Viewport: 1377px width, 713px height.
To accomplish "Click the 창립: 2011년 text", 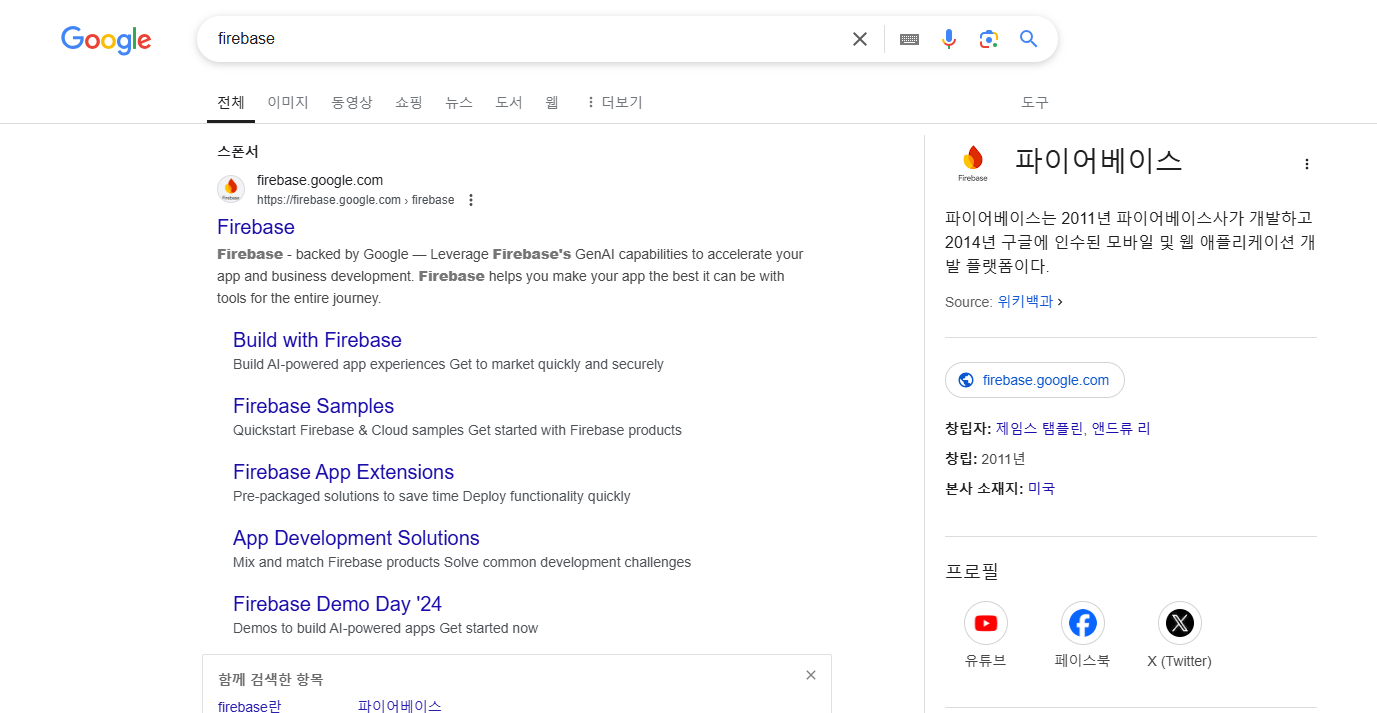I will click(985, 458).
